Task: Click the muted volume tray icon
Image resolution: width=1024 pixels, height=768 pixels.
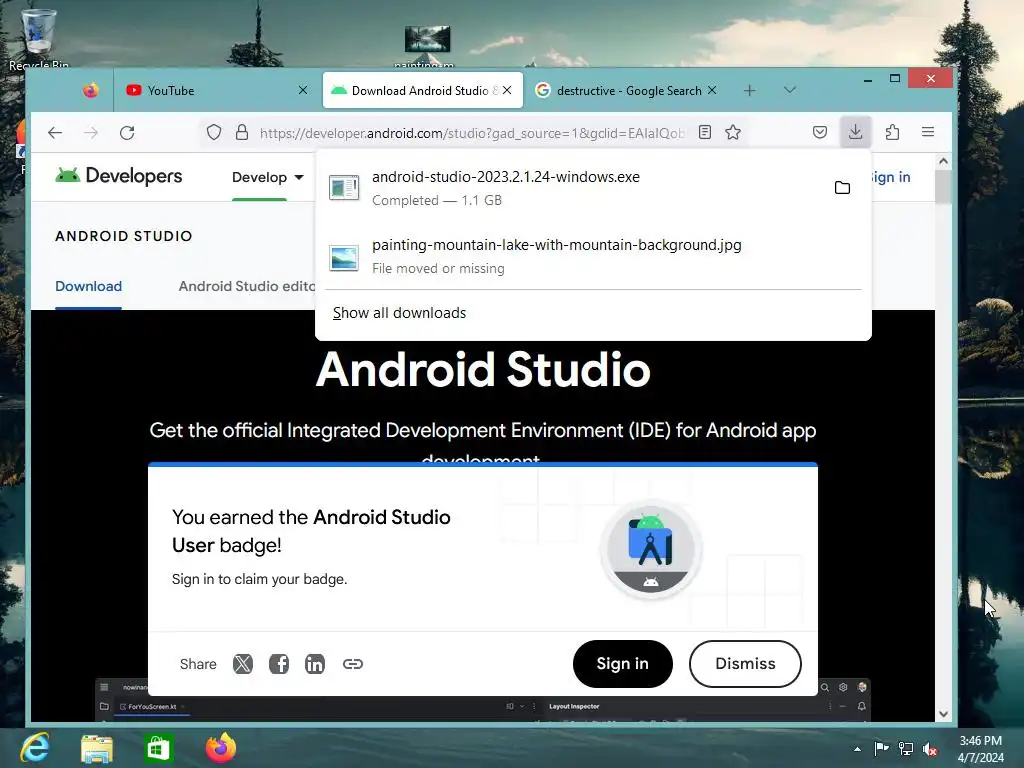Action: [x=930, y=749]
